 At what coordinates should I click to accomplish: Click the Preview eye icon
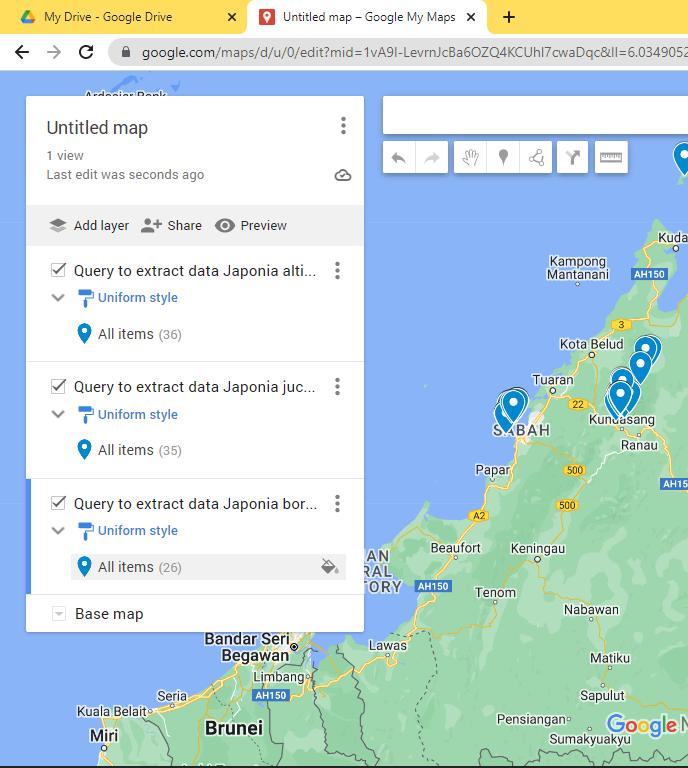tap(225, 225)
